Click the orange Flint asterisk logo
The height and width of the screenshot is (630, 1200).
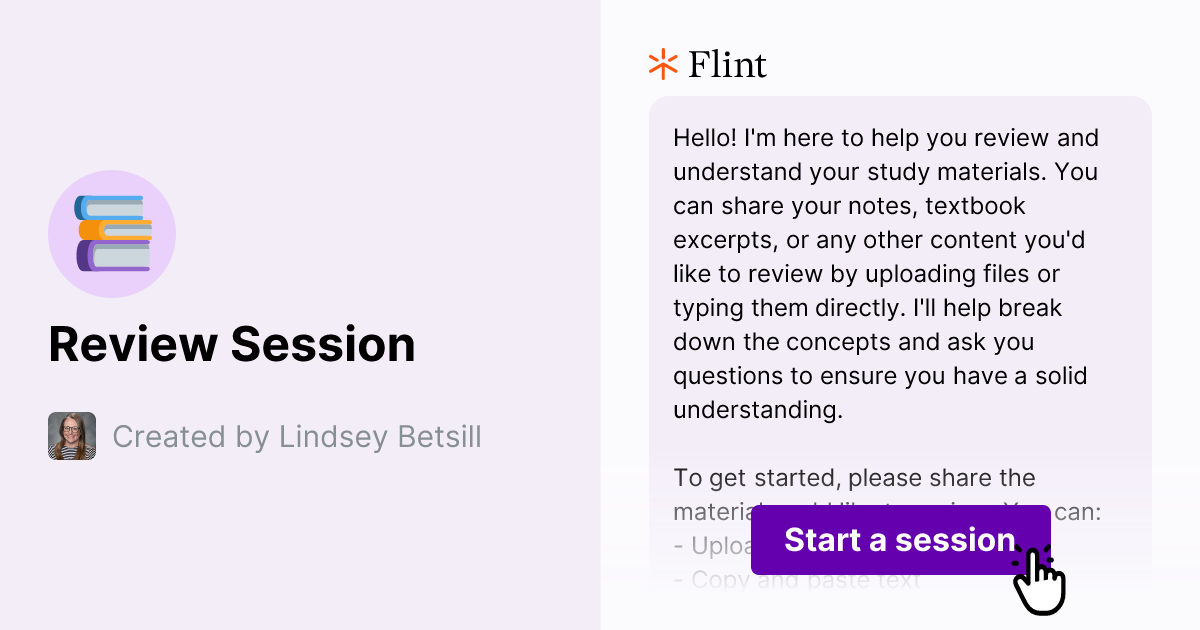pos(661,63)
